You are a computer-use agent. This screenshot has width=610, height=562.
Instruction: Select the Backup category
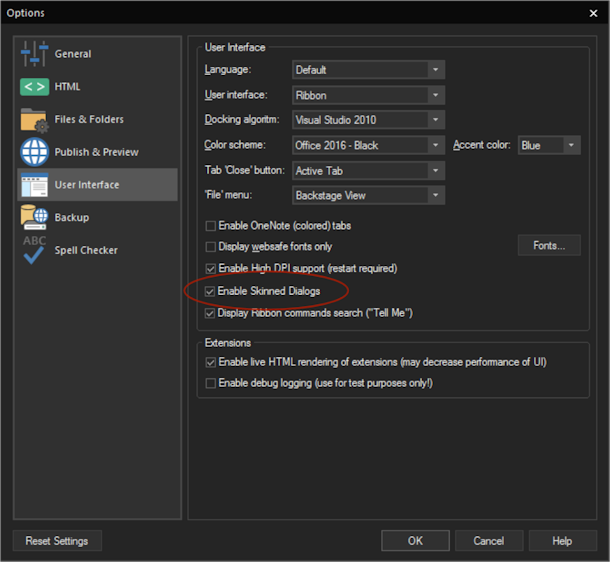pos(97,217)
